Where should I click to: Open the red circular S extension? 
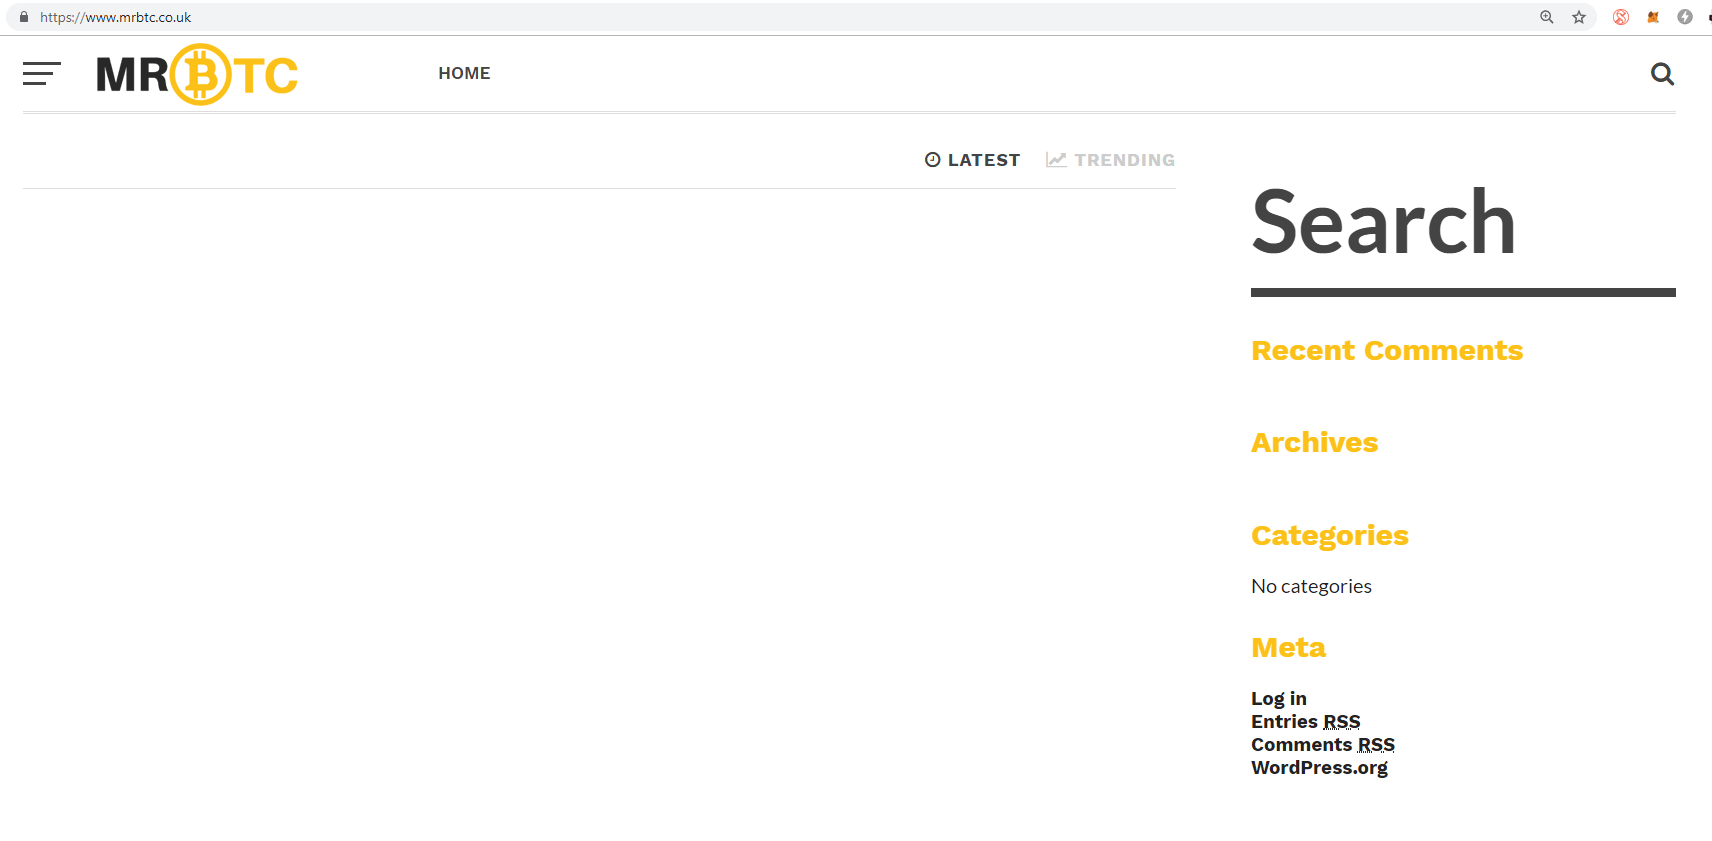(x=1621, y=17)
